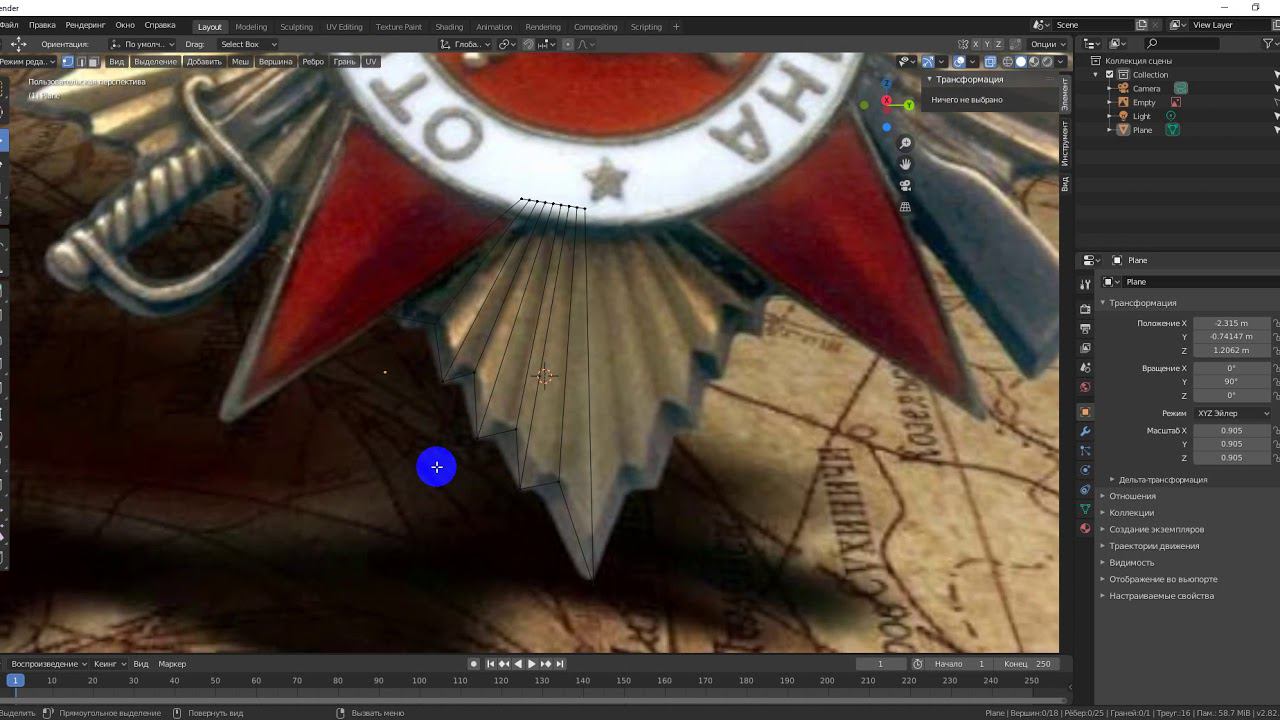Open the 'Маркер' timeline menu
Image resolution: width=1280 pixels, height=720 pixels.
point(172,664)
